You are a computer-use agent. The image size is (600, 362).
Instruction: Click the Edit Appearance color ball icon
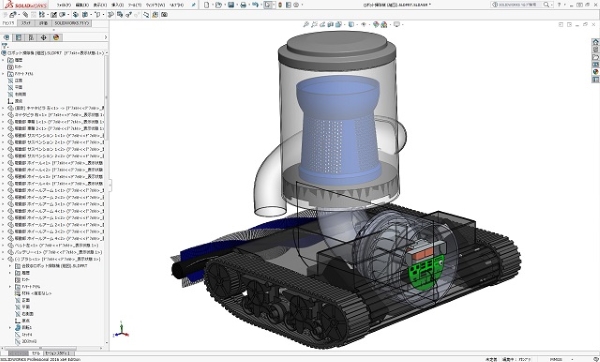tap(376, 24)
